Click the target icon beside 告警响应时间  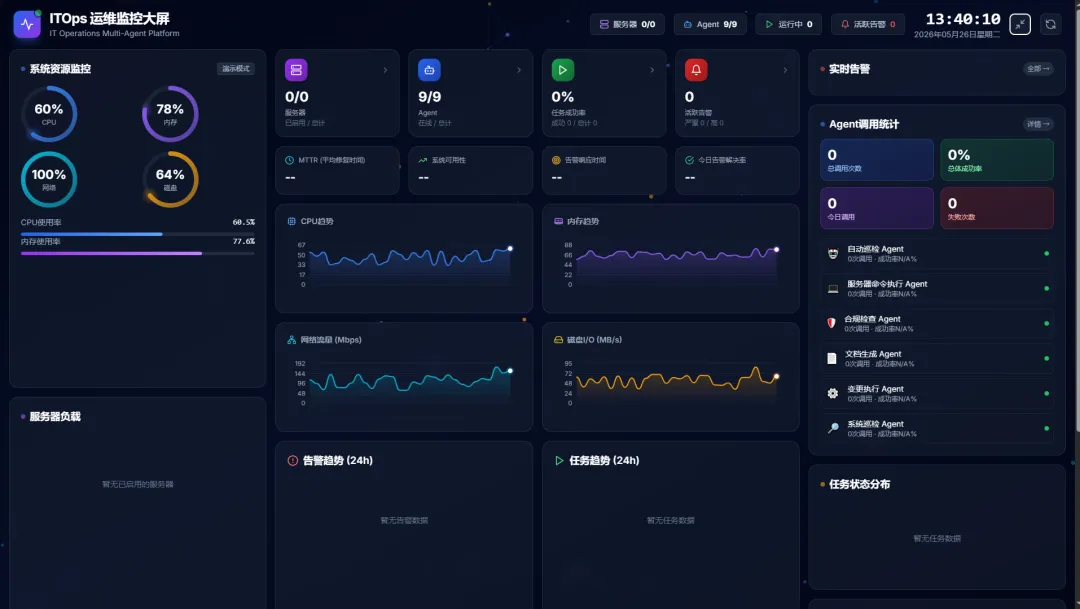pyautogui.click(x=556, y=160)
